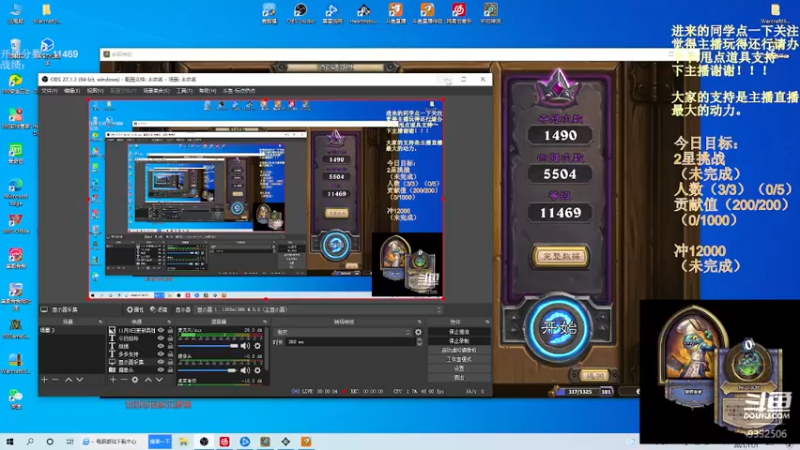Click the transition 时长 duration input field
This screenshot has width=800, height=450.
351,342
